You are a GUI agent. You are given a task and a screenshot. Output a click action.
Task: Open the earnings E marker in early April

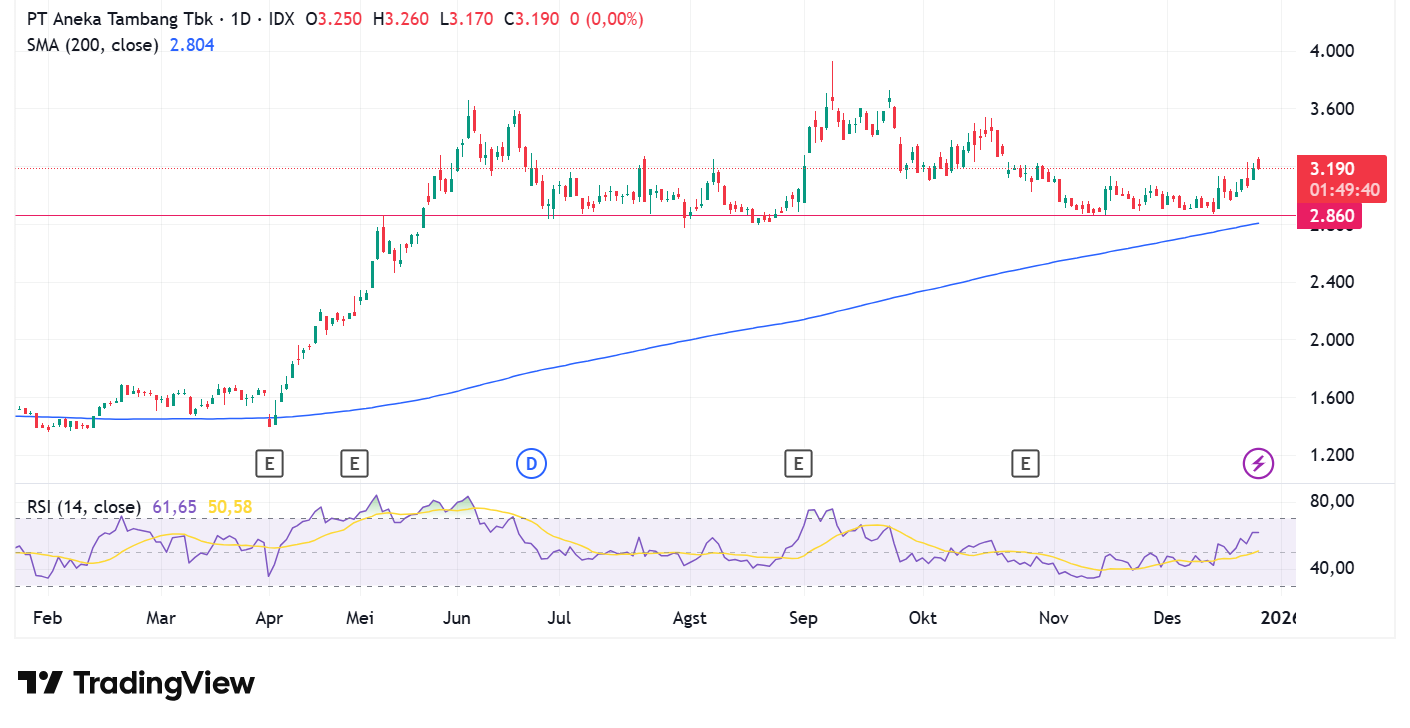point(269,463)
